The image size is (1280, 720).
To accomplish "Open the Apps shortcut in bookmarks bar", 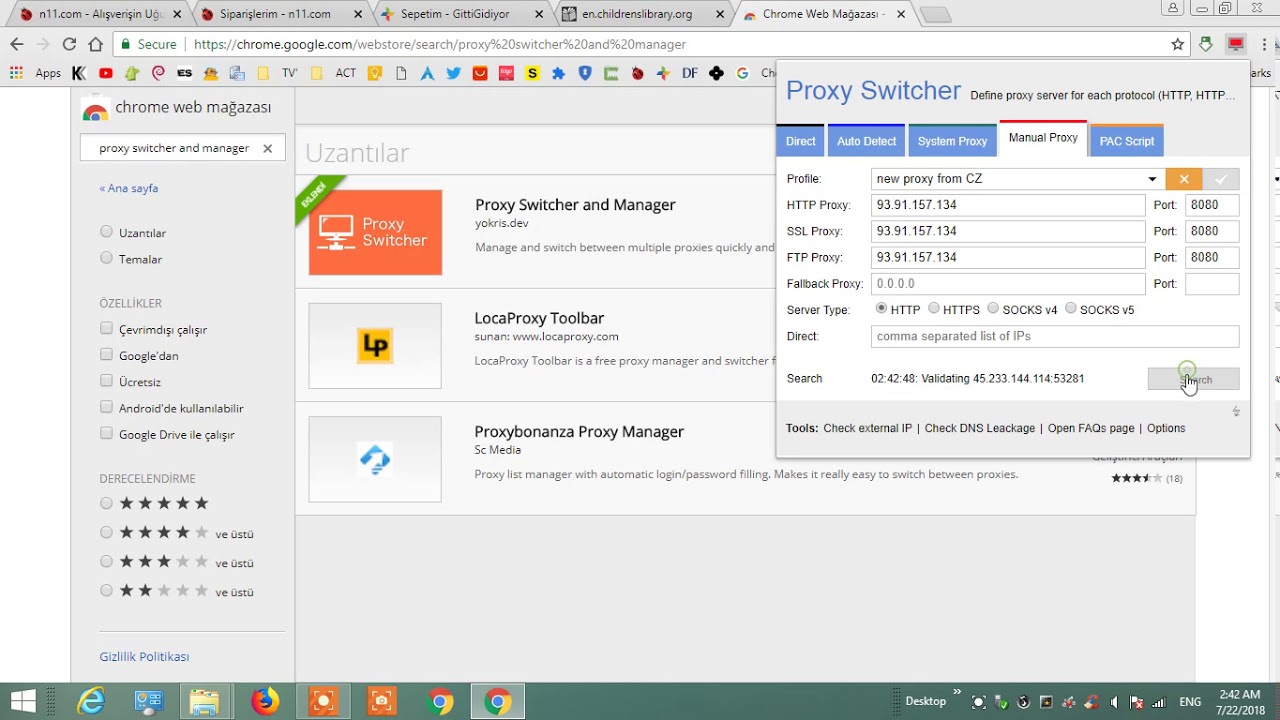I will click(36, 73).
